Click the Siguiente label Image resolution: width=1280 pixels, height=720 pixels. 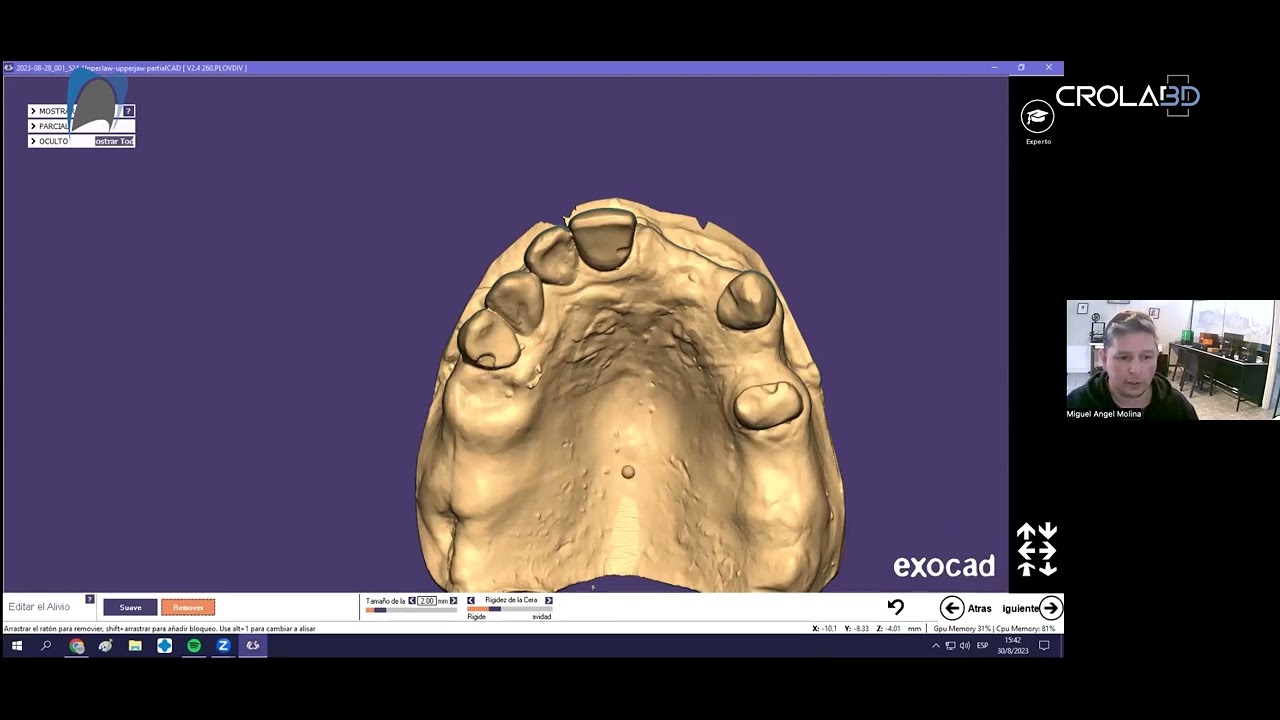[x=1020, y=608]
